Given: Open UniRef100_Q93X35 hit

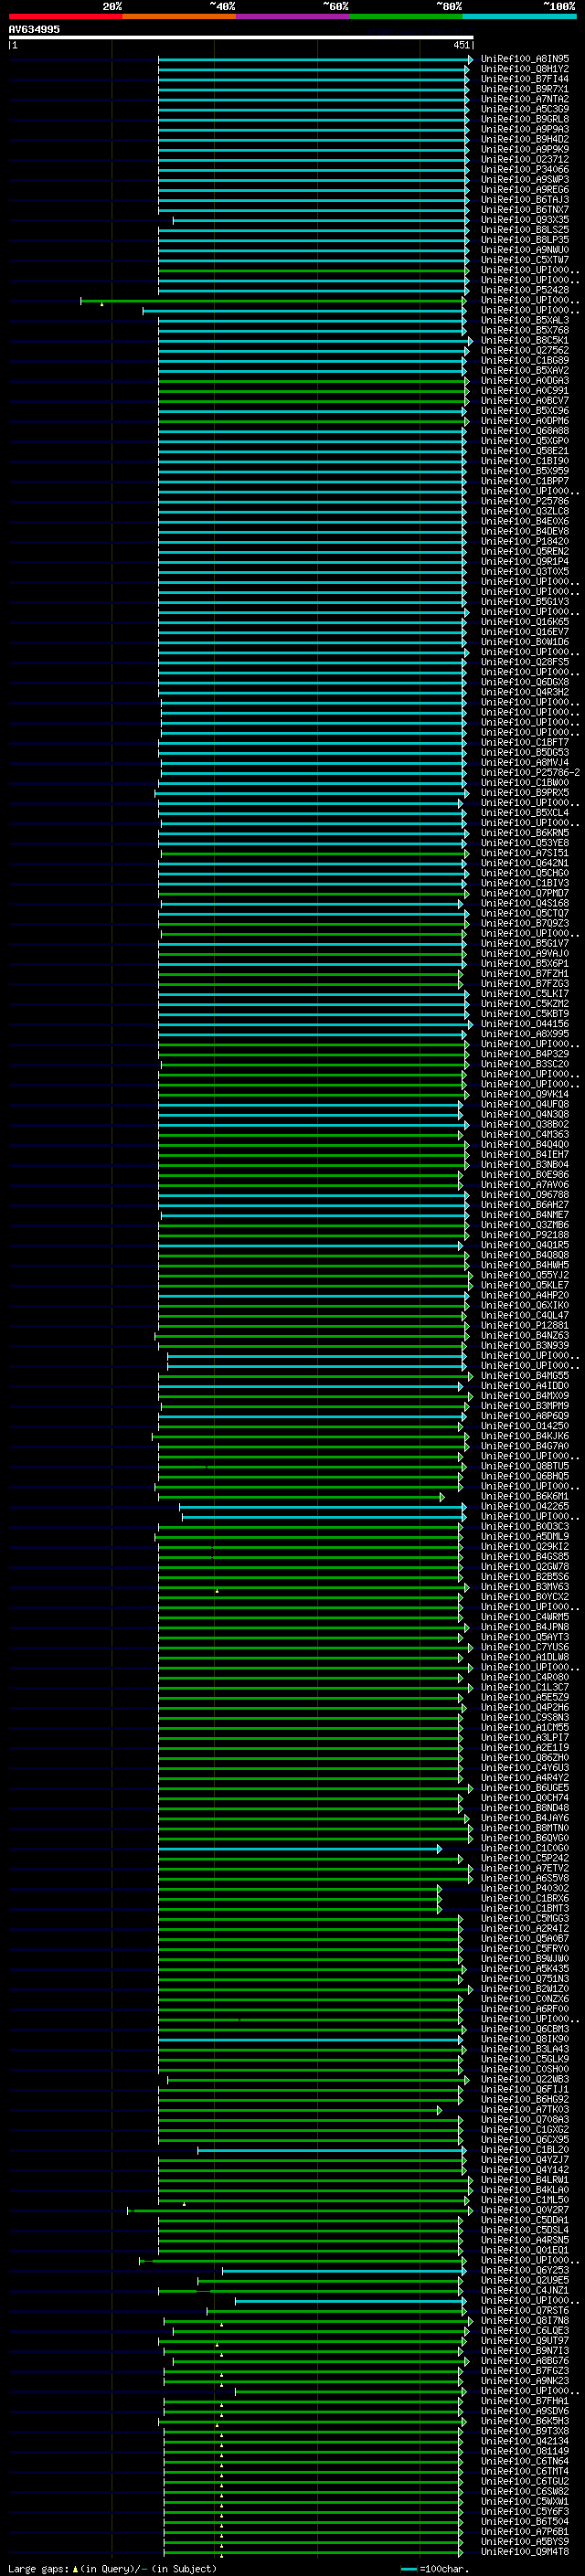Looking at the screenshot, I should 525,219.
